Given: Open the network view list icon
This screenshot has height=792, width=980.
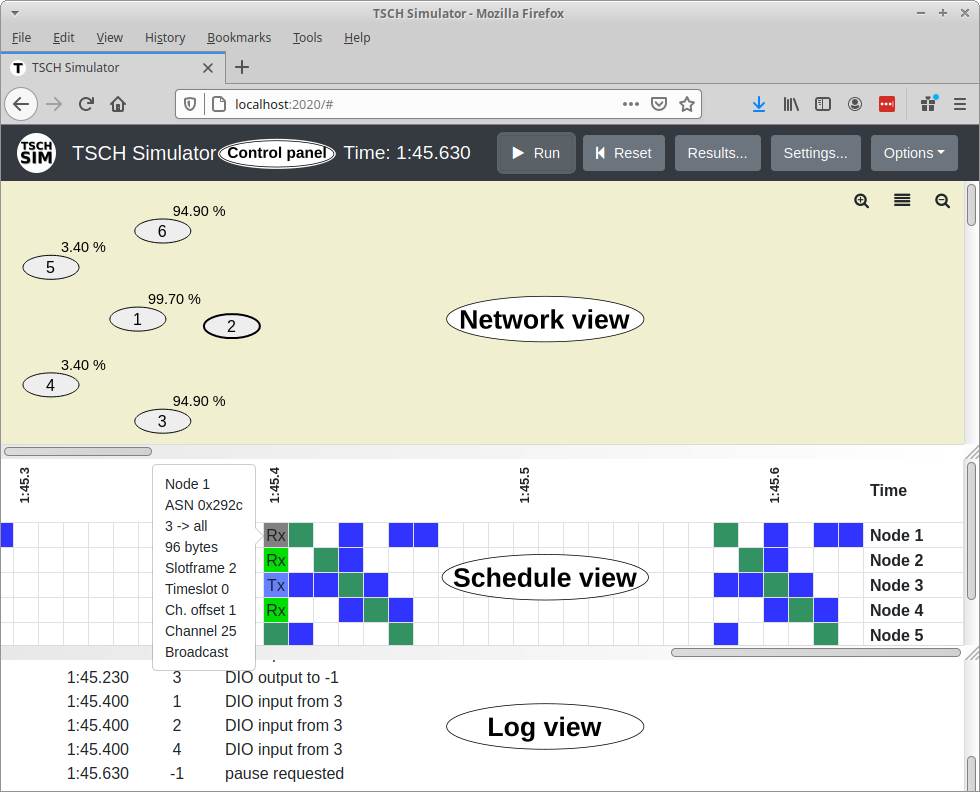Looking at the screenshot, I should pos(901,200).
